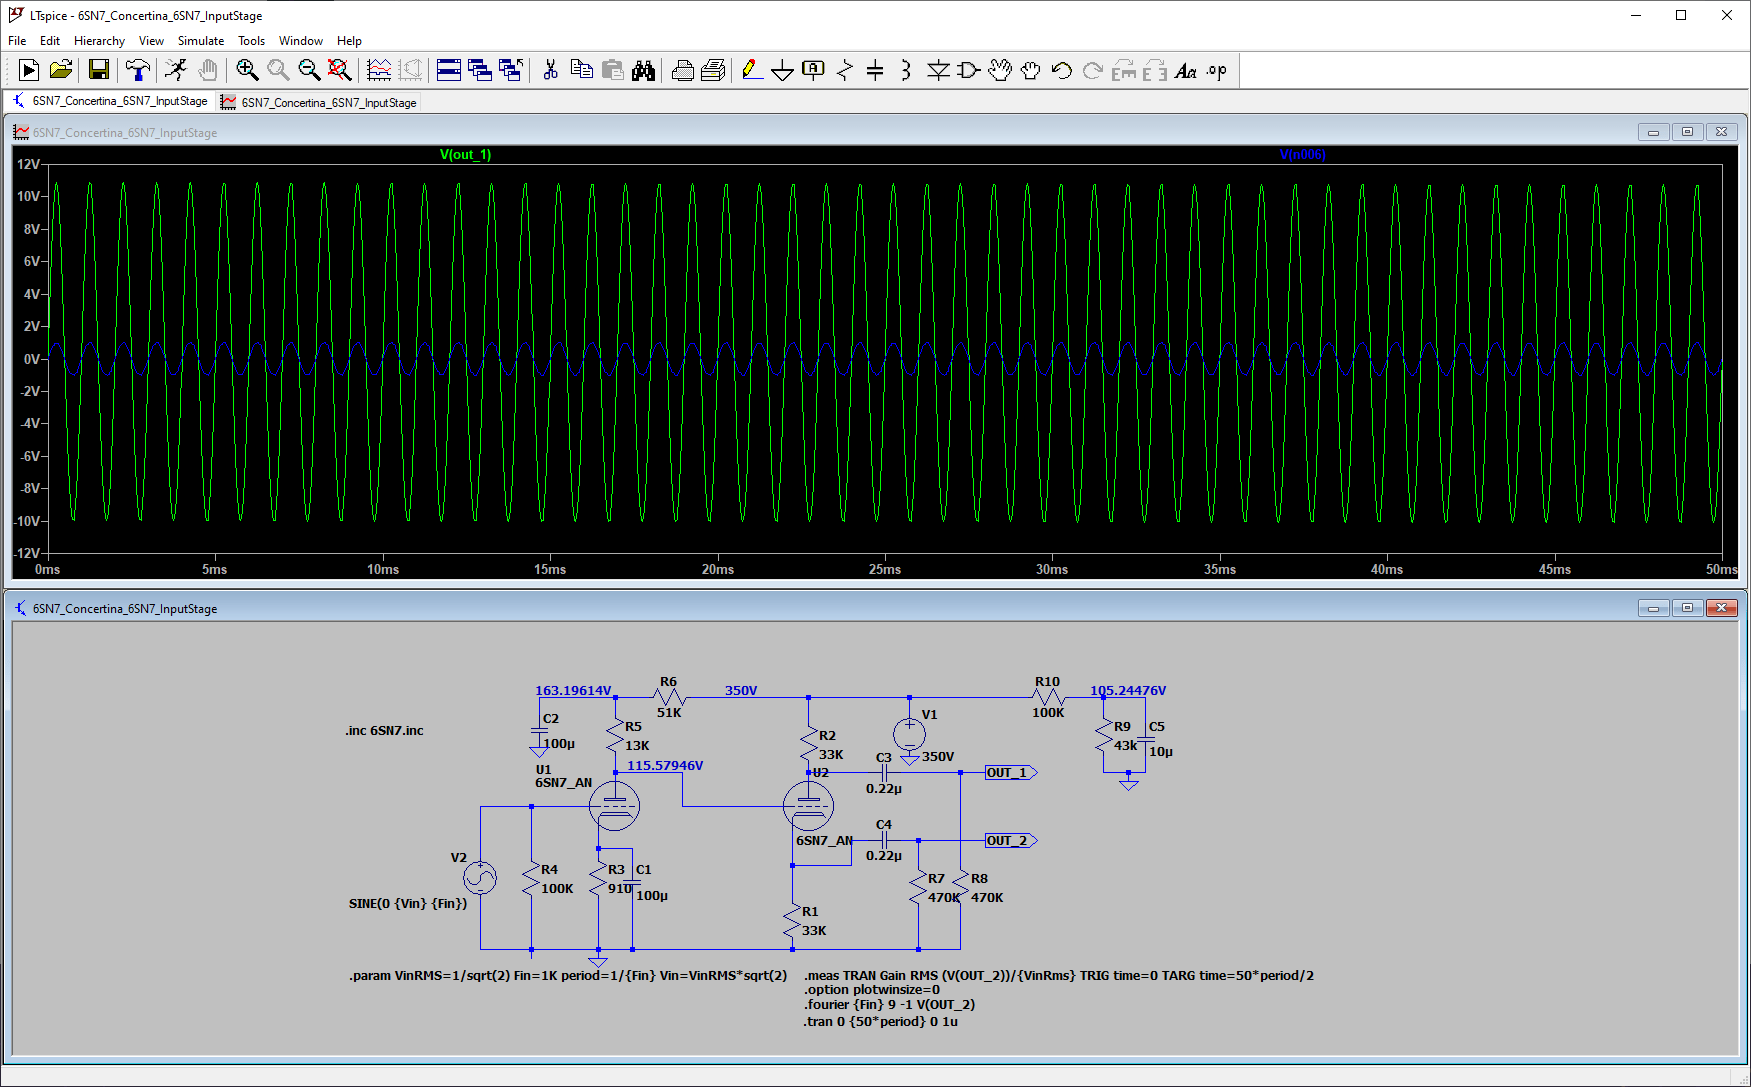Click the Autorange waveform icon
Screen dimensions: 1751x1087
tap(379, 70)
